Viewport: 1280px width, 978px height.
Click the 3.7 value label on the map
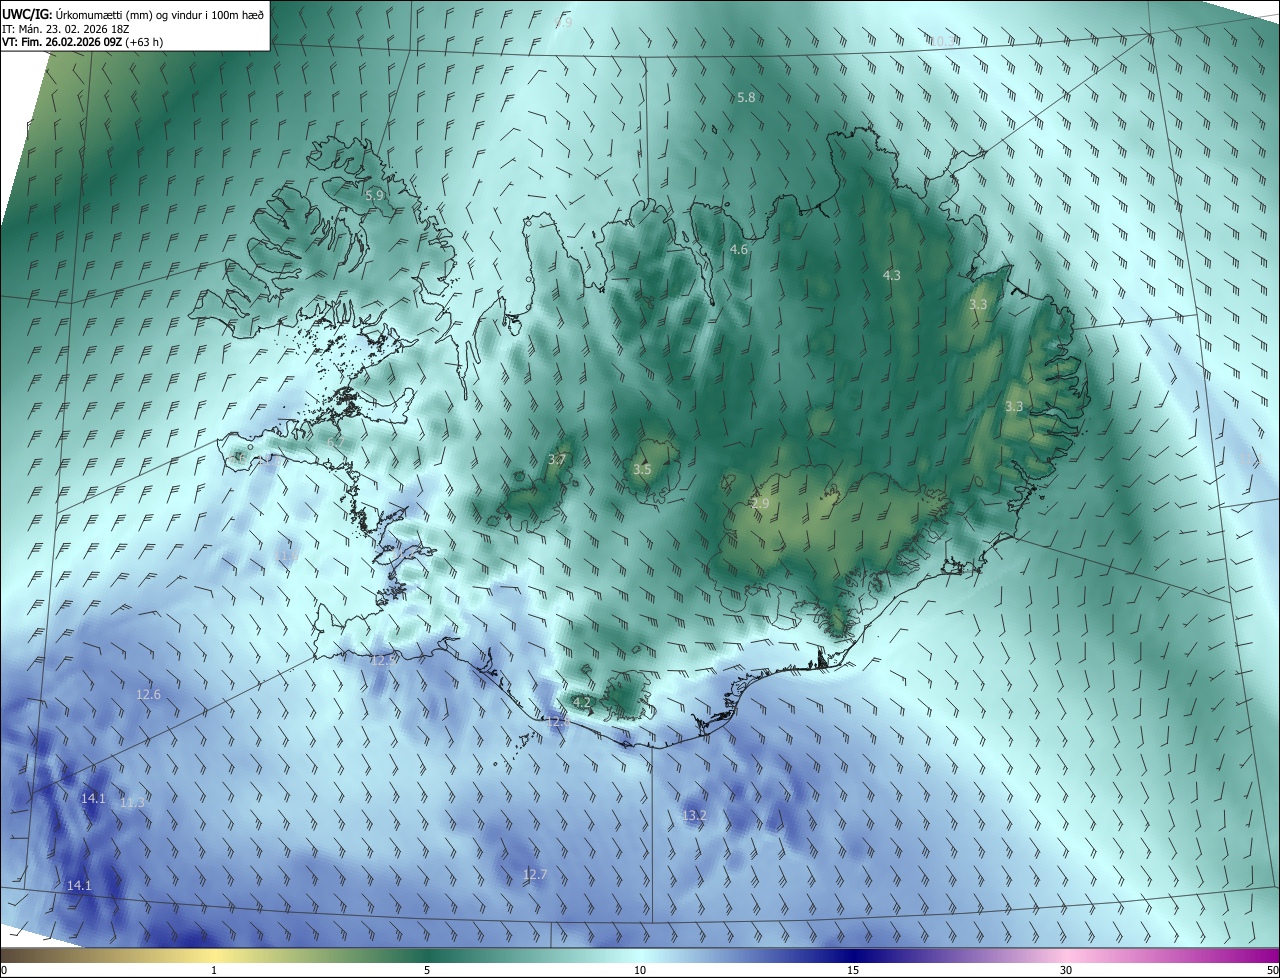(557, 460)
